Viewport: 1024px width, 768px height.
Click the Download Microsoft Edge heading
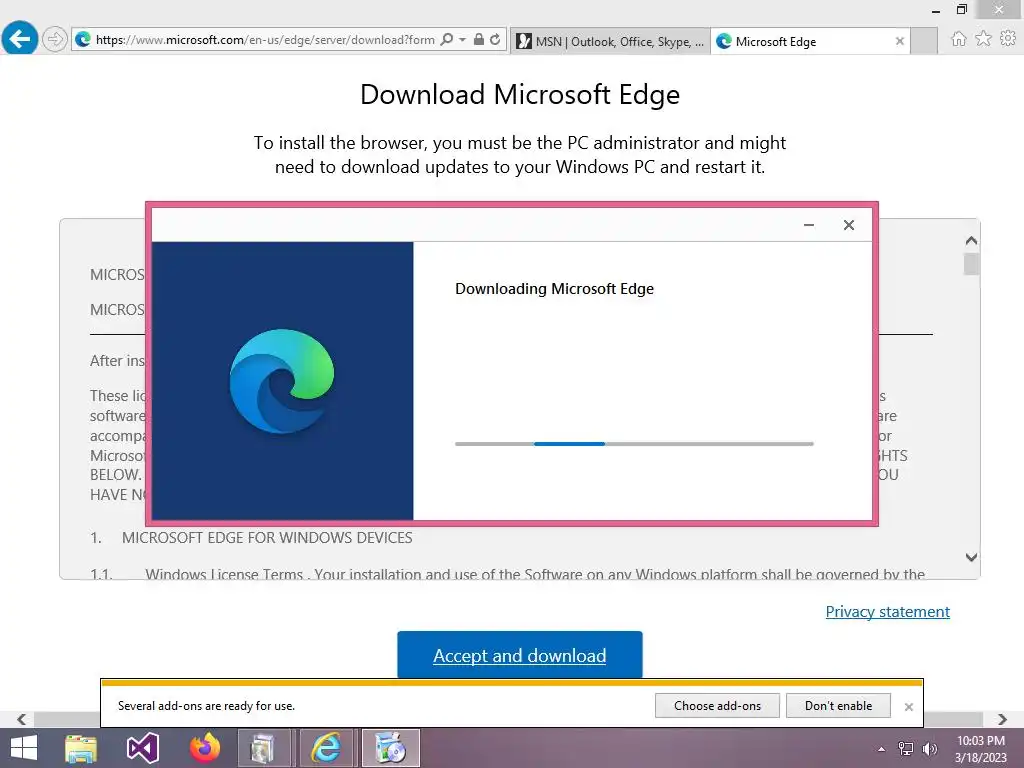(x=520, y=94)
